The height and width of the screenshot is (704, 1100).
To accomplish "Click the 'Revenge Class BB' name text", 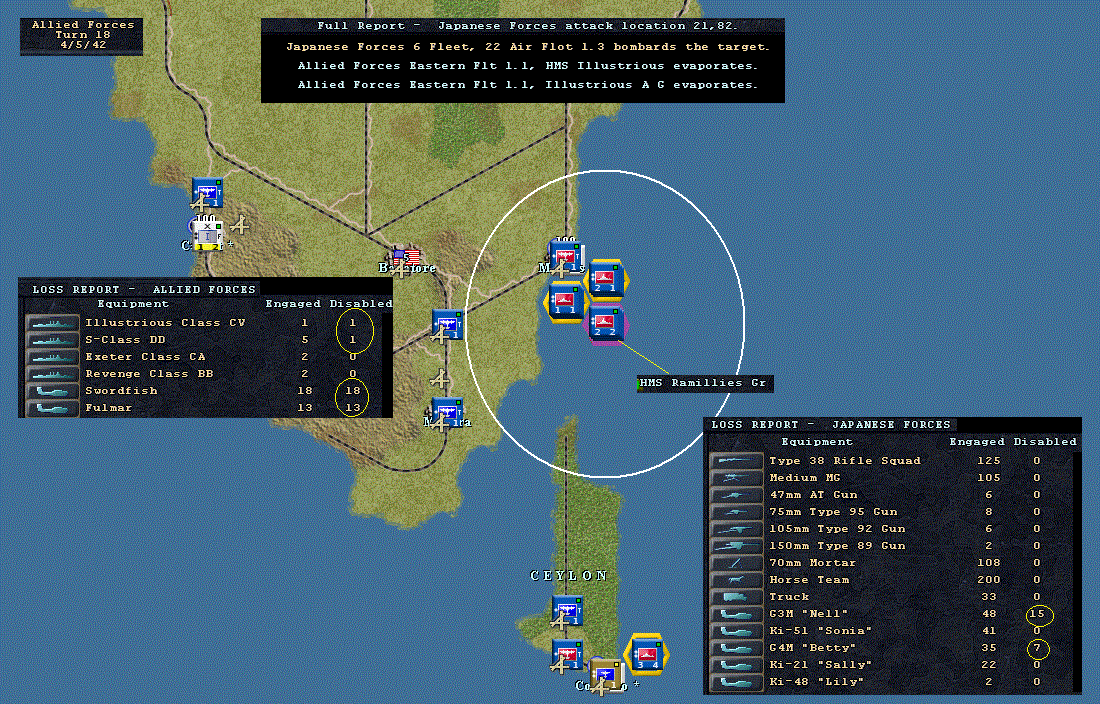I will [149, 374].
